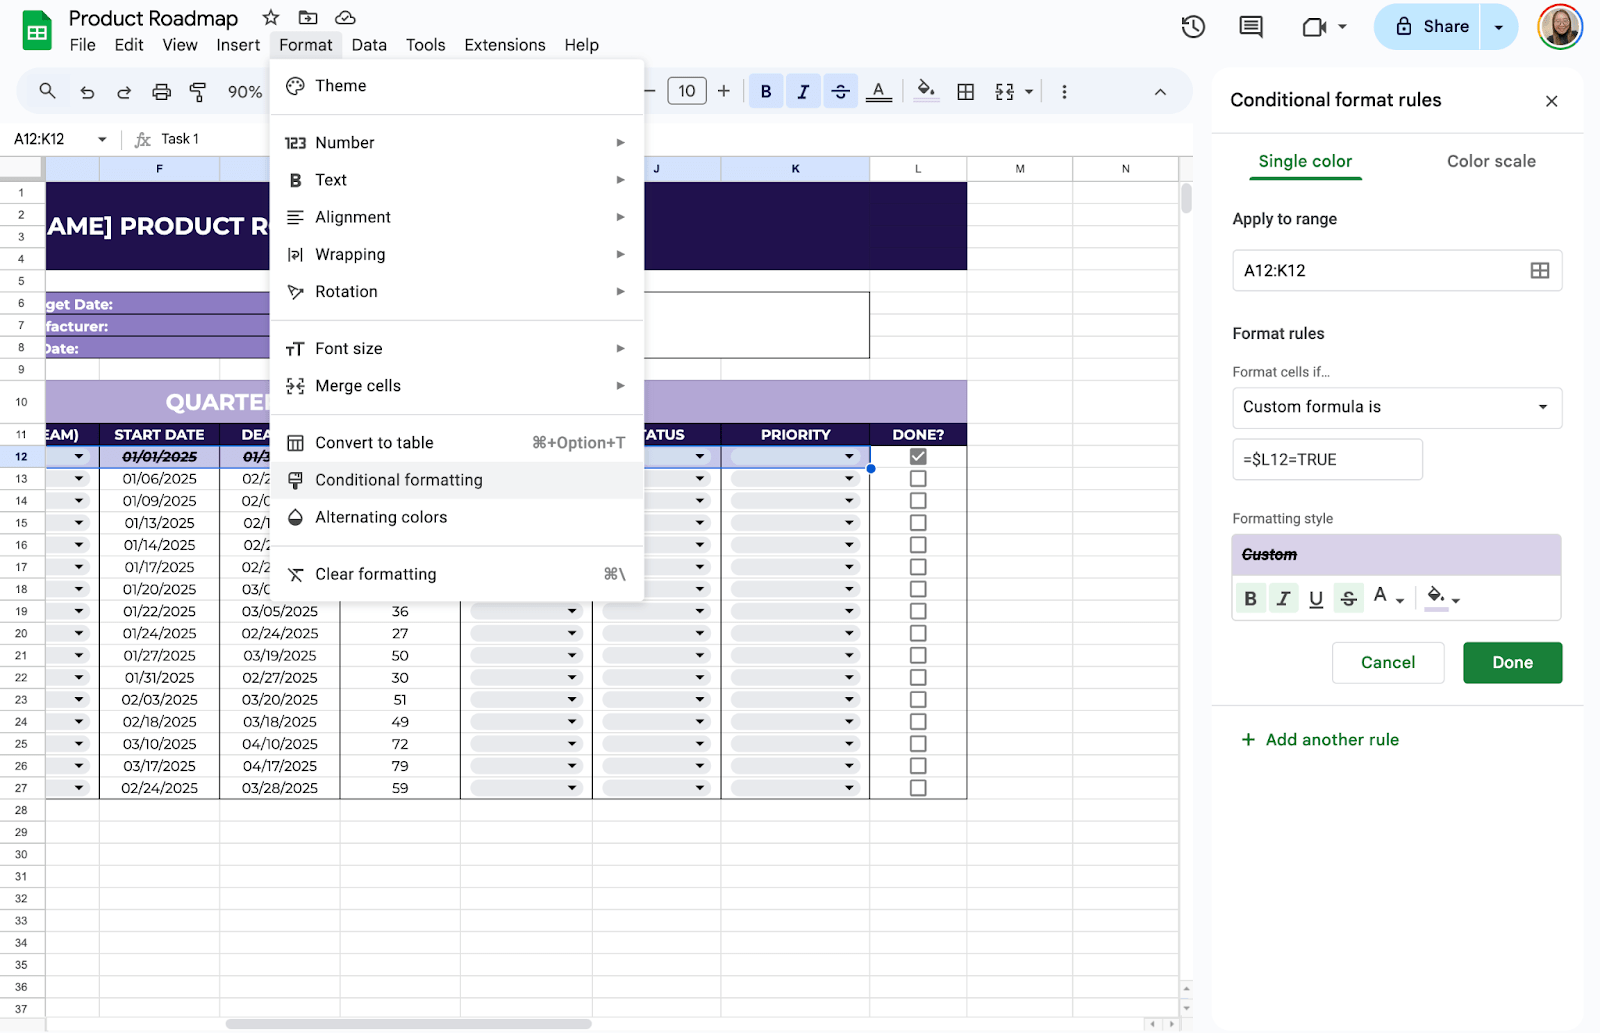The width and height of the screenshot is (1600, 1033).
Task: Open rule fill color picker in sidebar
Action: [1441, 598]
